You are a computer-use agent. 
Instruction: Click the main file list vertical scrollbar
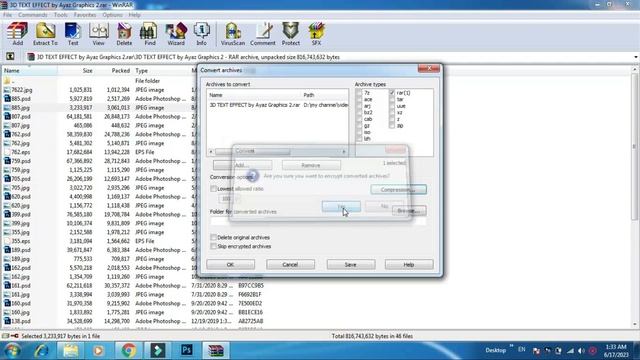coord(634,197)
